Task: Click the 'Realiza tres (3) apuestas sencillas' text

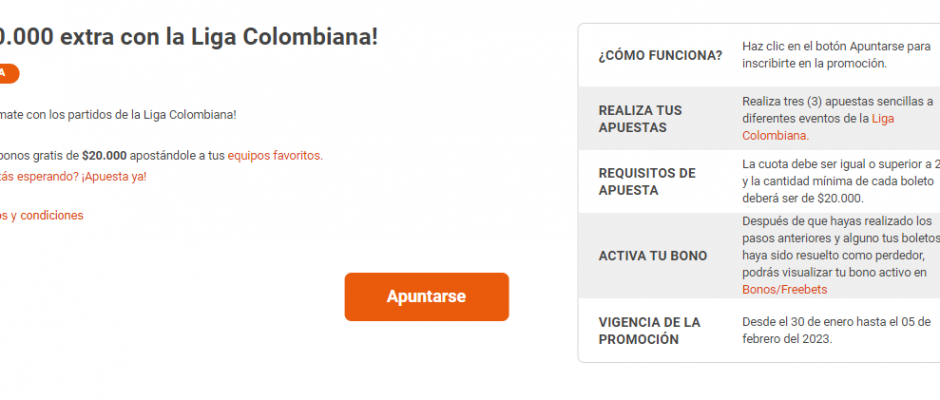Action: (x=837, y=101)
